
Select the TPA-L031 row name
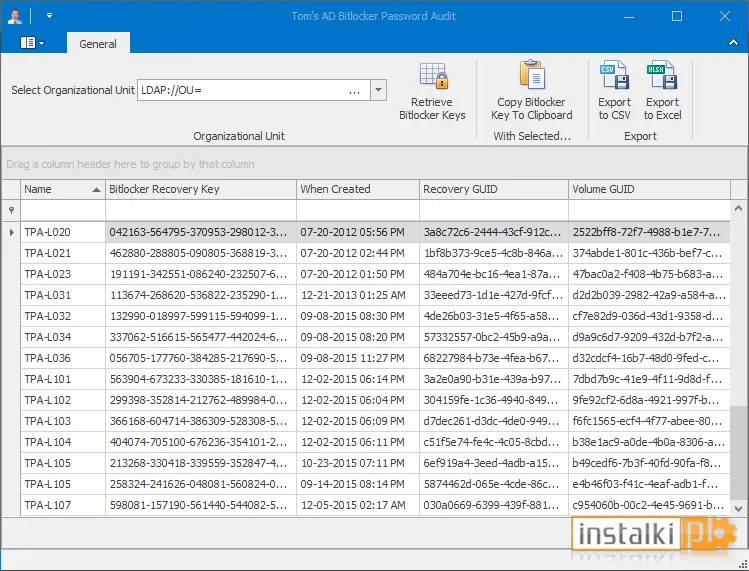[63, 295]
